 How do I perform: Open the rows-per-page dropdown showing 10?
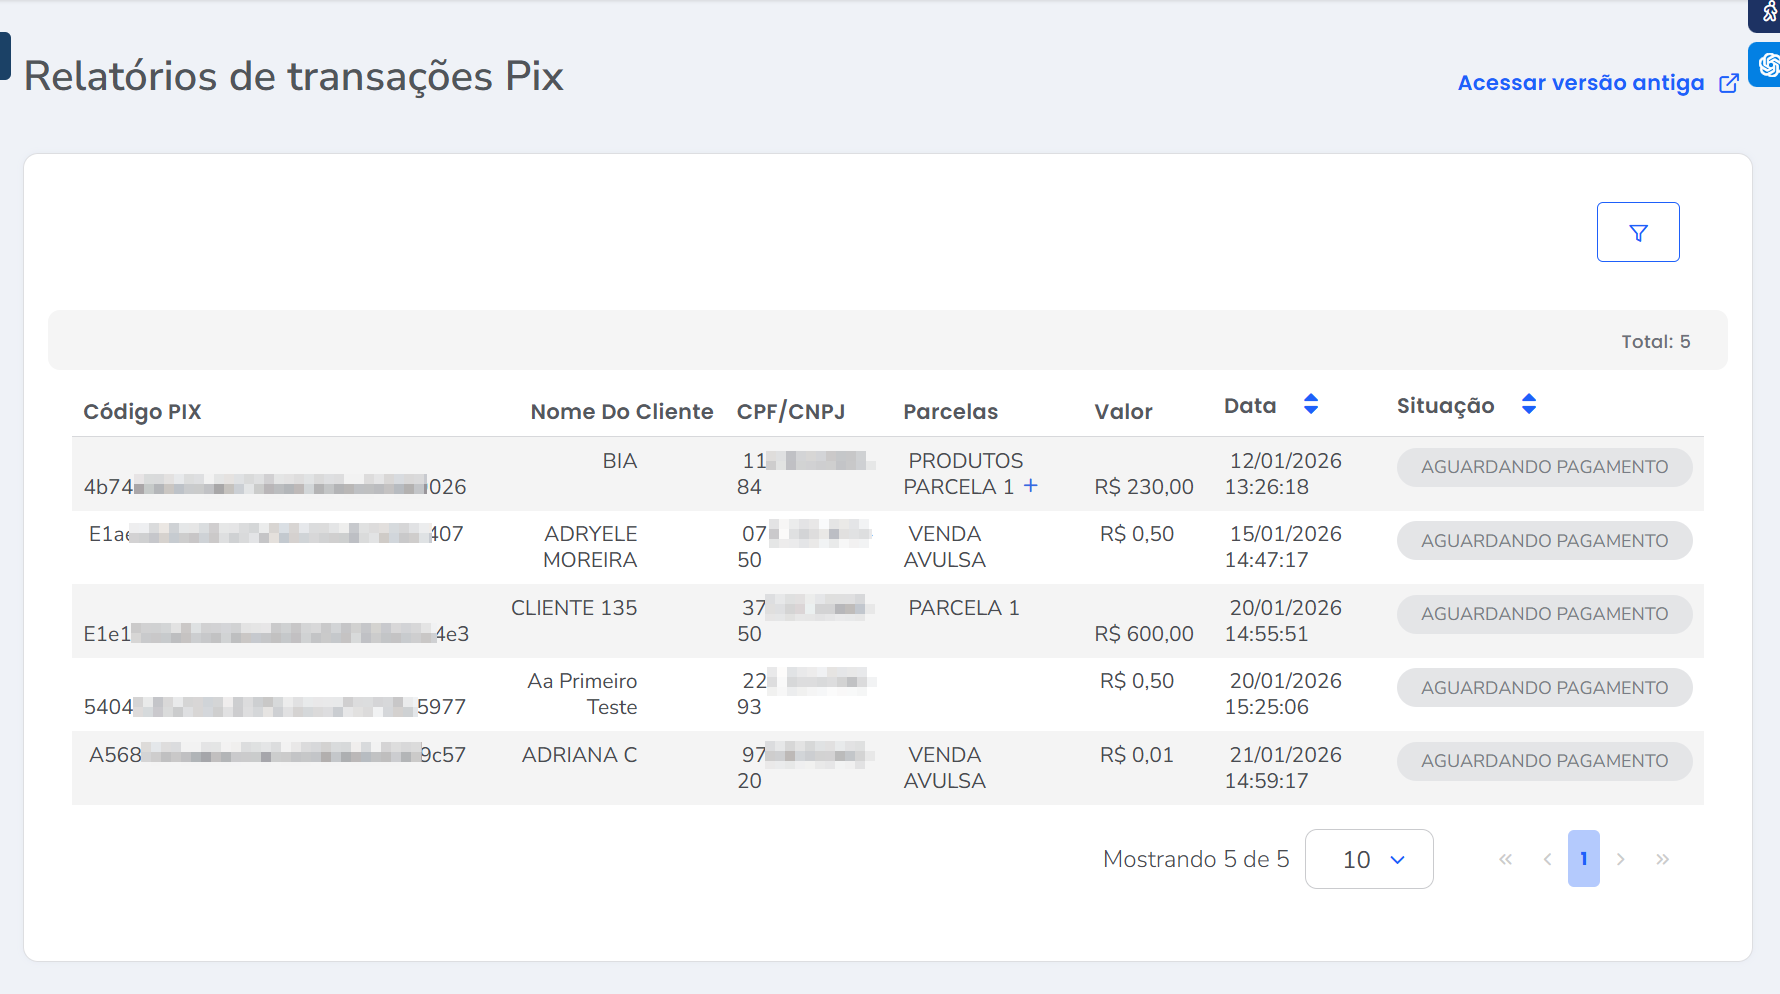[1368, 859]
